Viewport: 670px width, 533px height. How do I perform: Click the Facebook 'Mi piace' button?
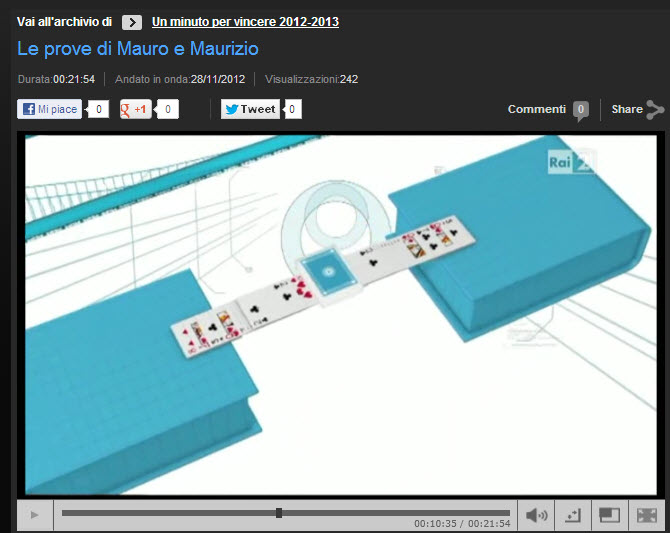coord(50,110)
